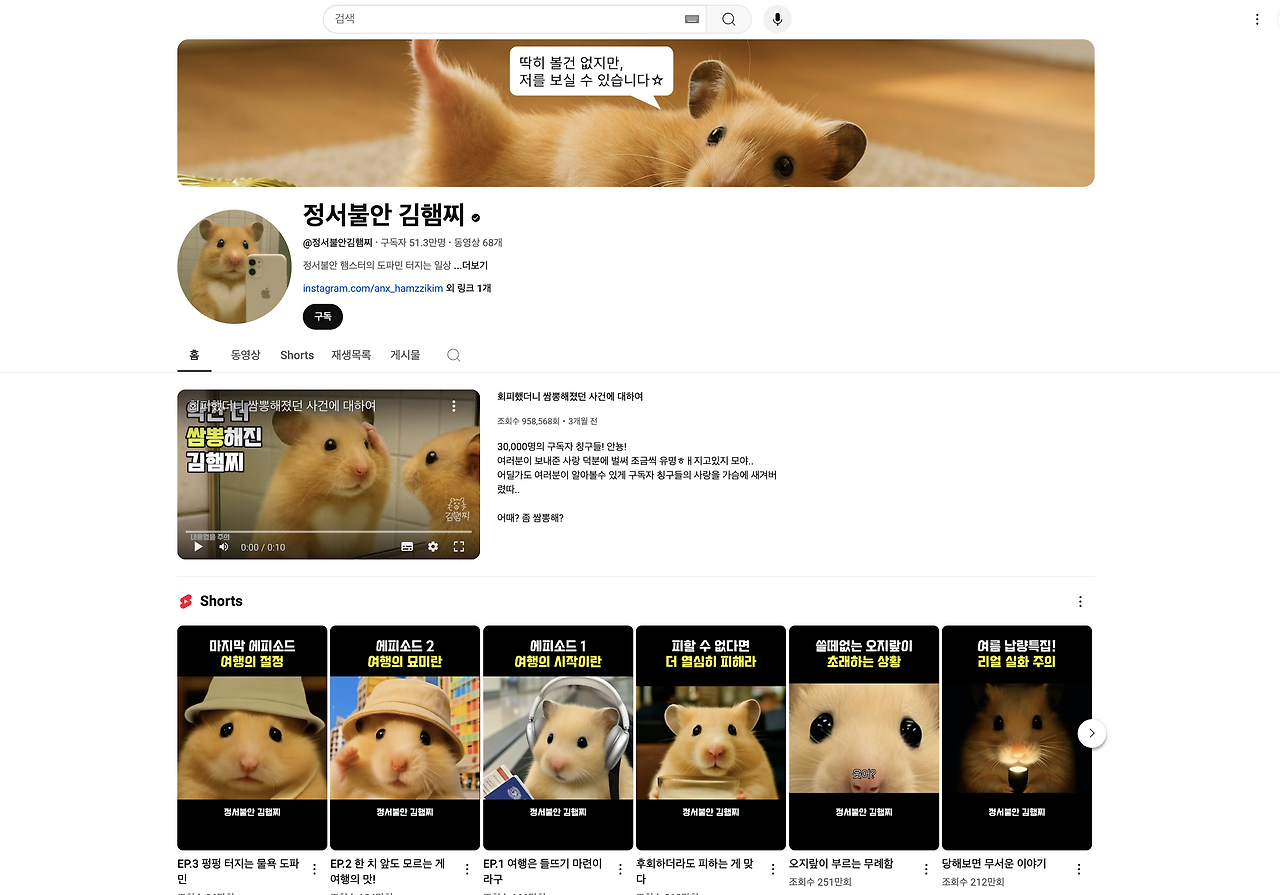The image size is (1280, 895).
Task: Click the verified badge next to the channel name
Action: pos(475,215)
